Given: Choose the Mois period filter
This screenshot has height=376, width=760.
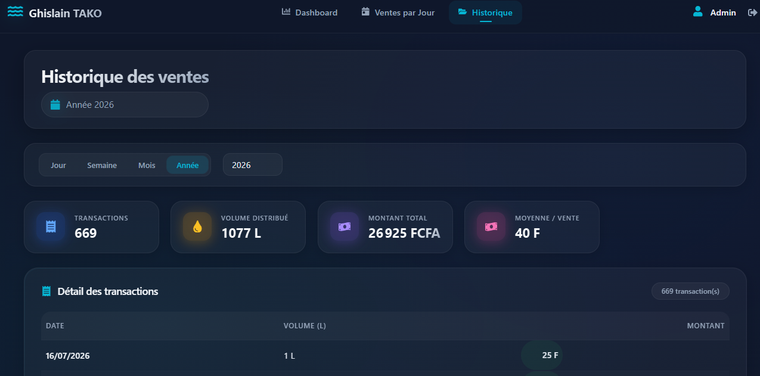Looking at the screenshot, I should pyautogui.click(x=147, y=165).
